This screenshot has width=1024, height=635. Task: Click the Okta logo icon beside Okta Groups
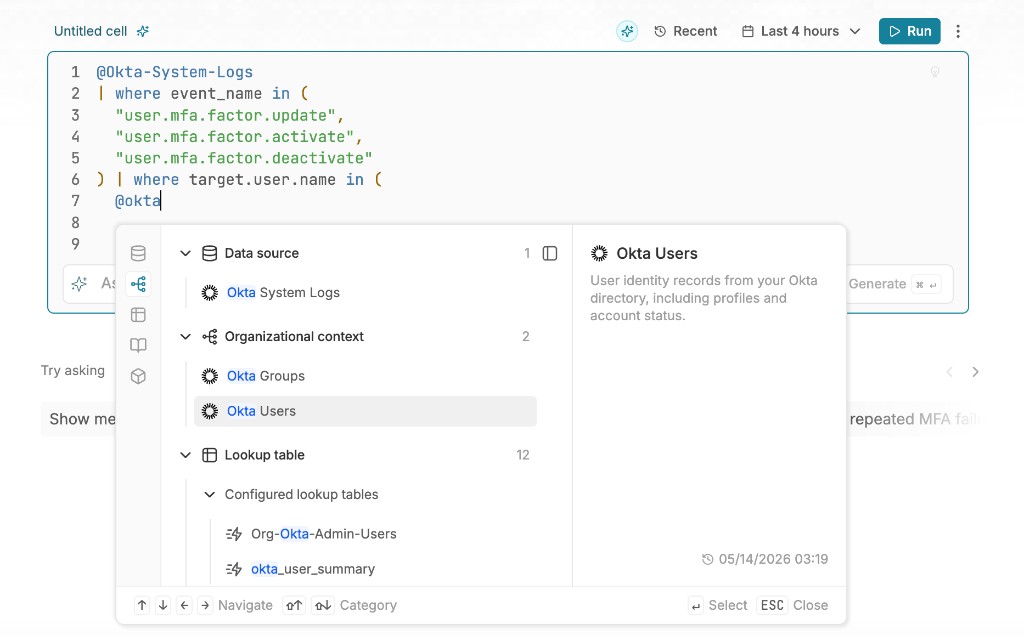(x=210, y=376)
